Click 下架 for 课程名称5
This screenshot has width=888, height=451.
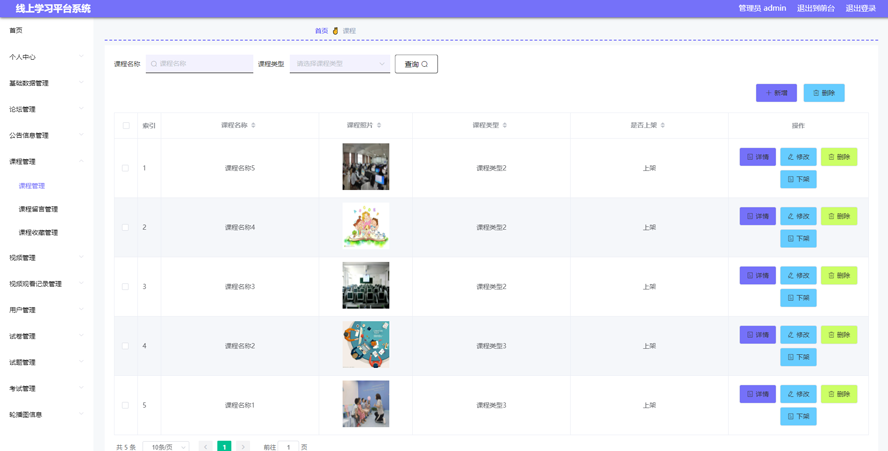point(799,179)
